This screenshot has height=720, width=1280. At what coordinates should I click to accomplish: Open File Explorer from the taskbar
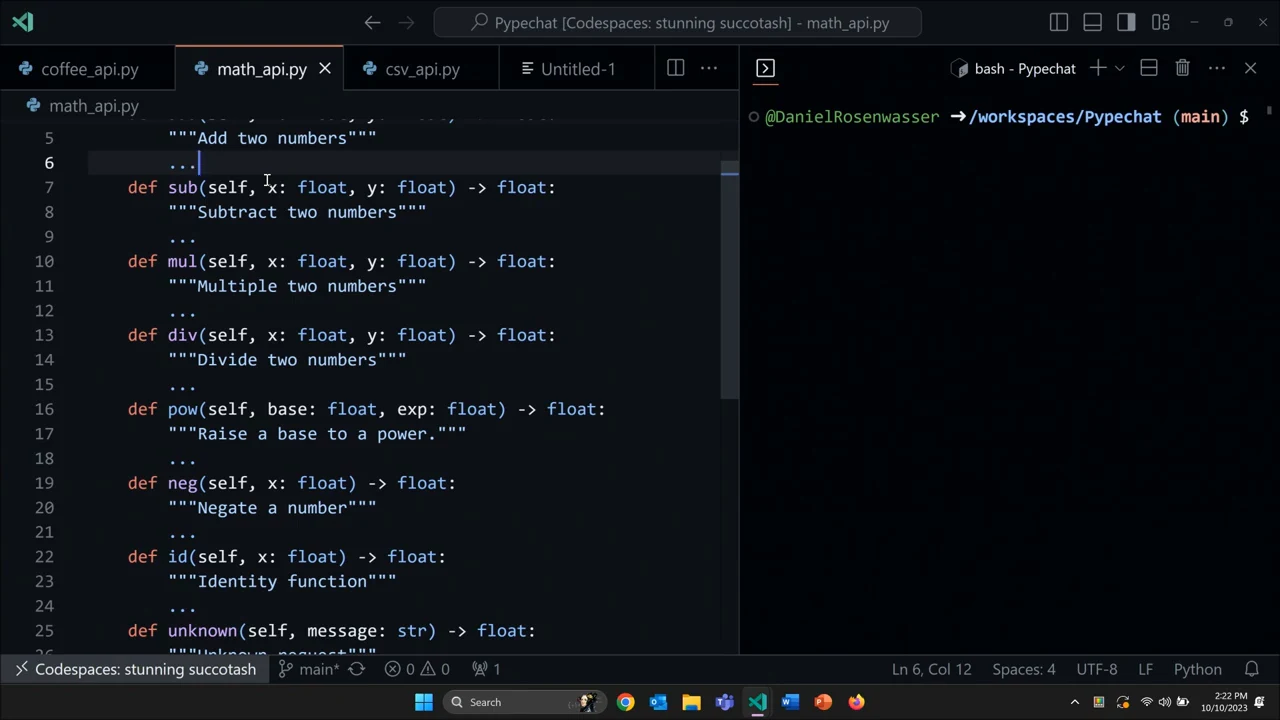[691, 702]
